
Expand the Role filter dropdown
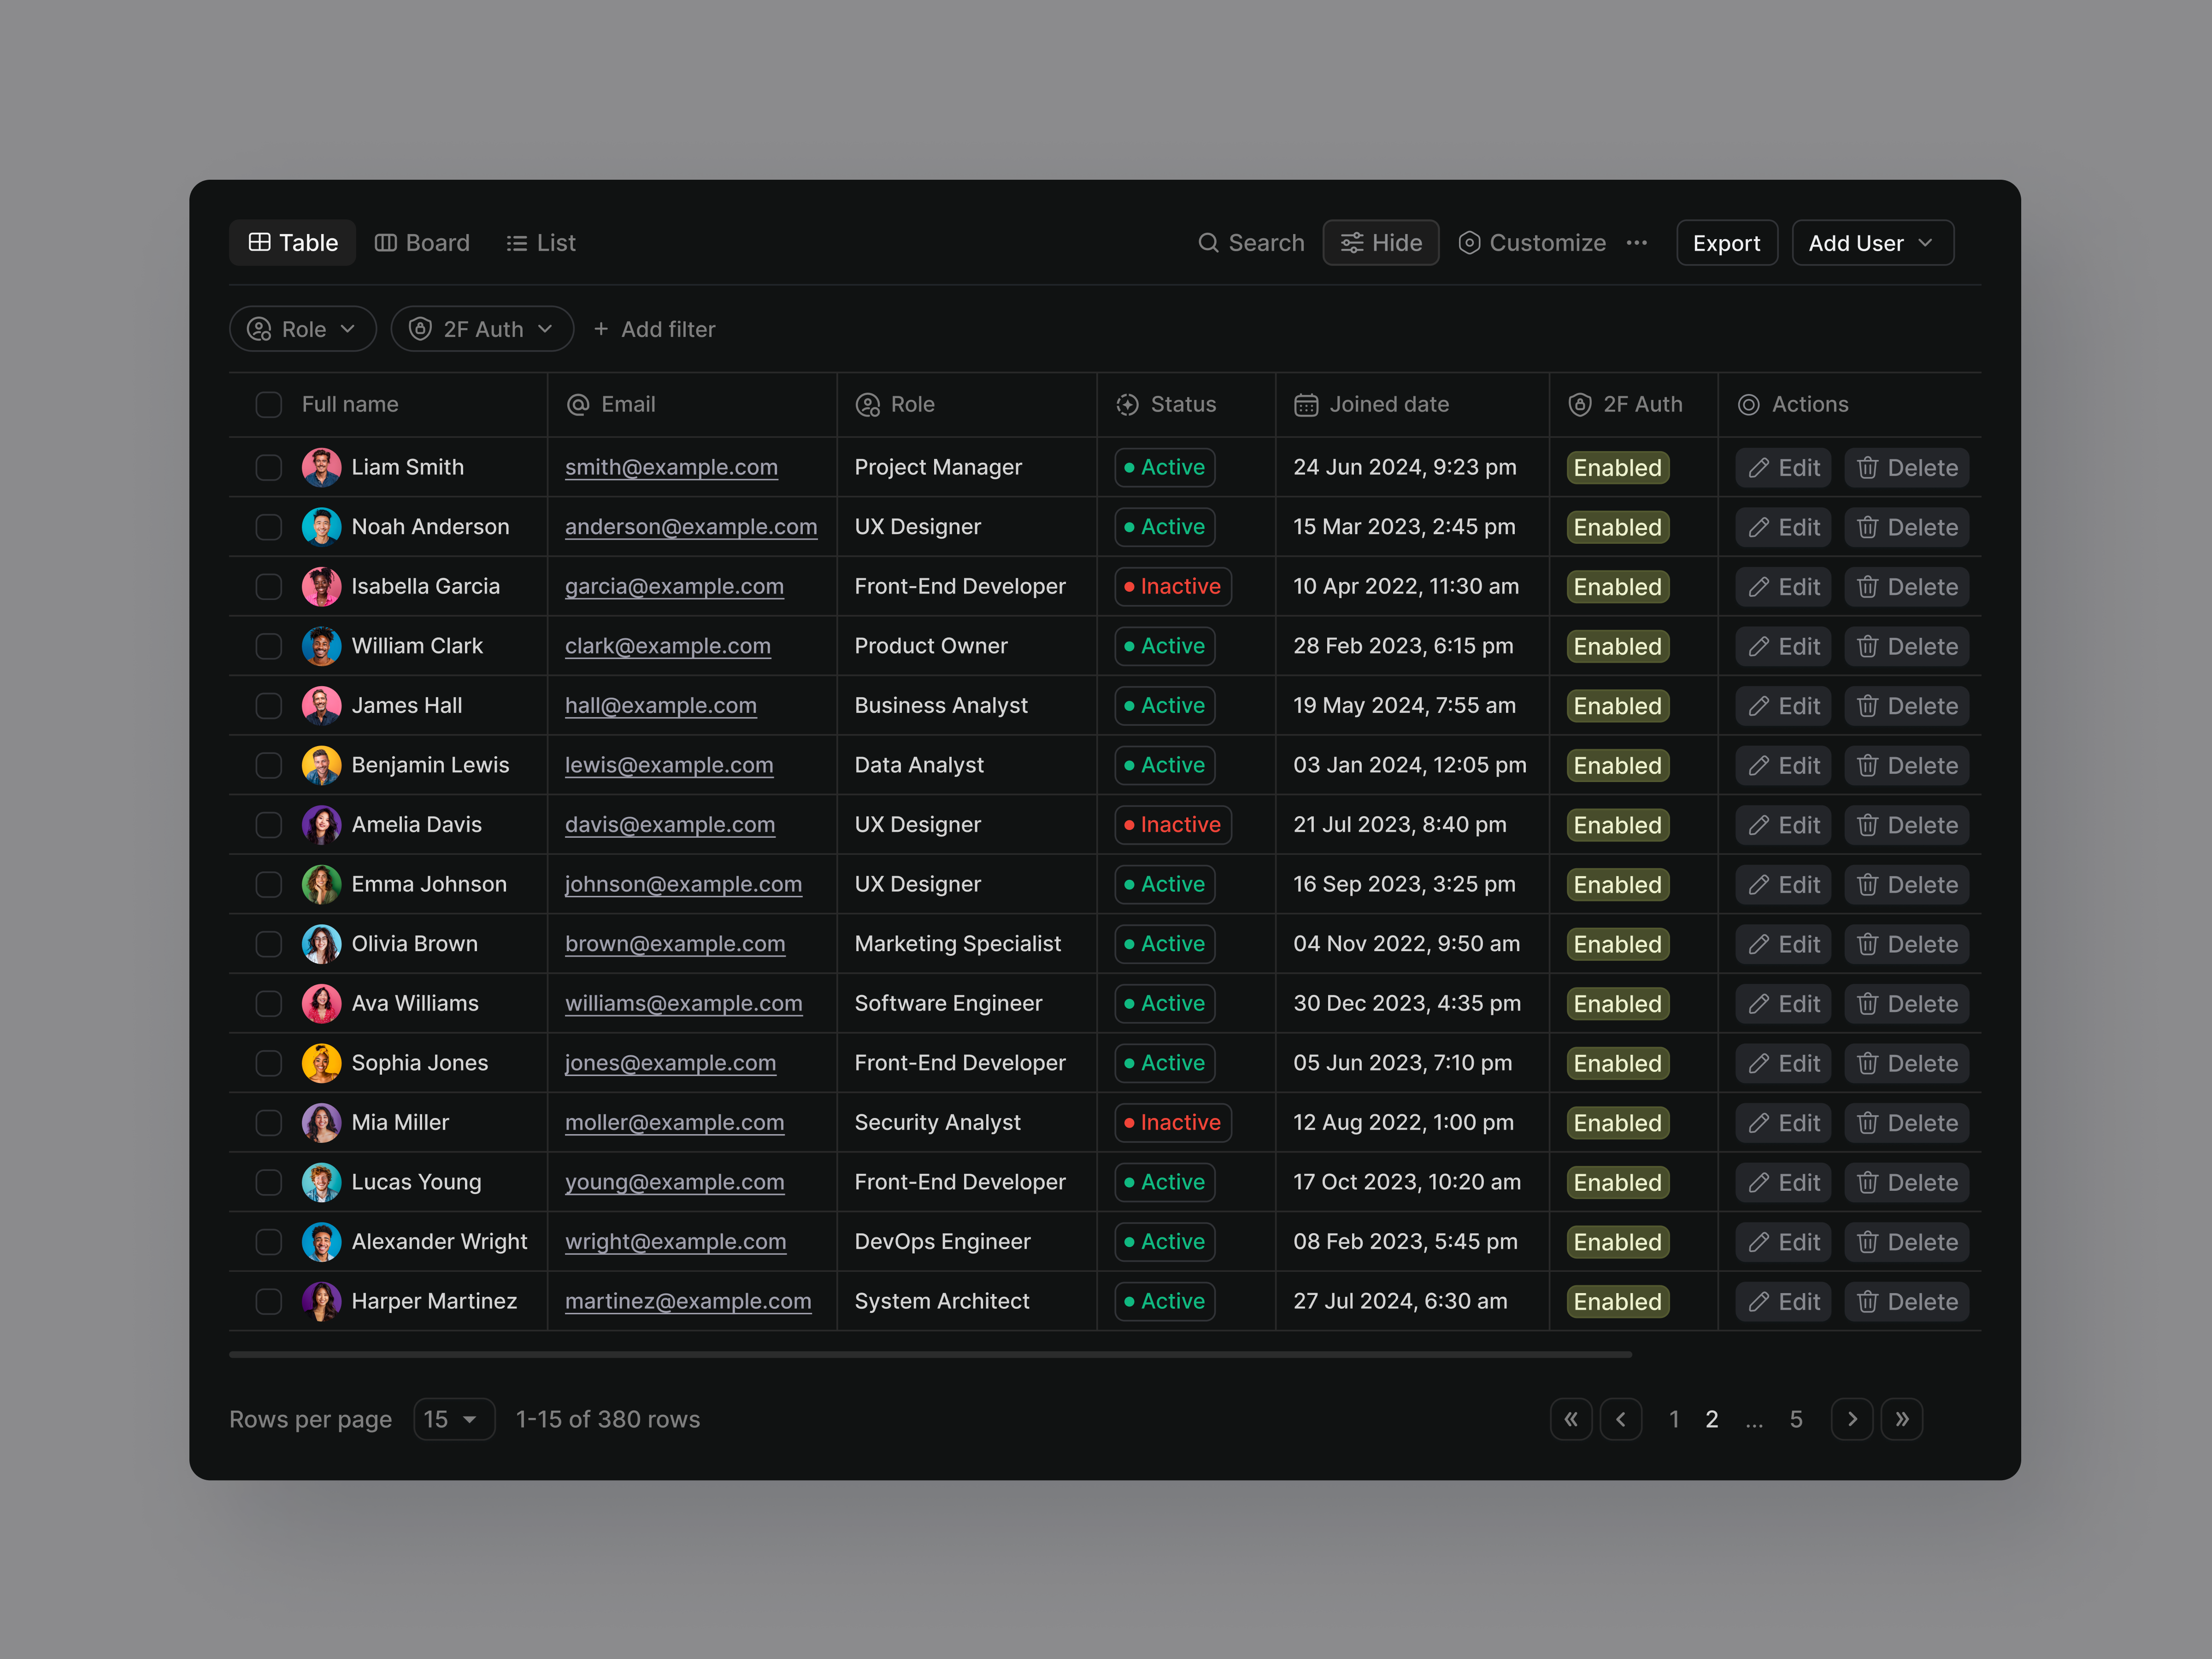pyautogui.click(x=302, y=328)
